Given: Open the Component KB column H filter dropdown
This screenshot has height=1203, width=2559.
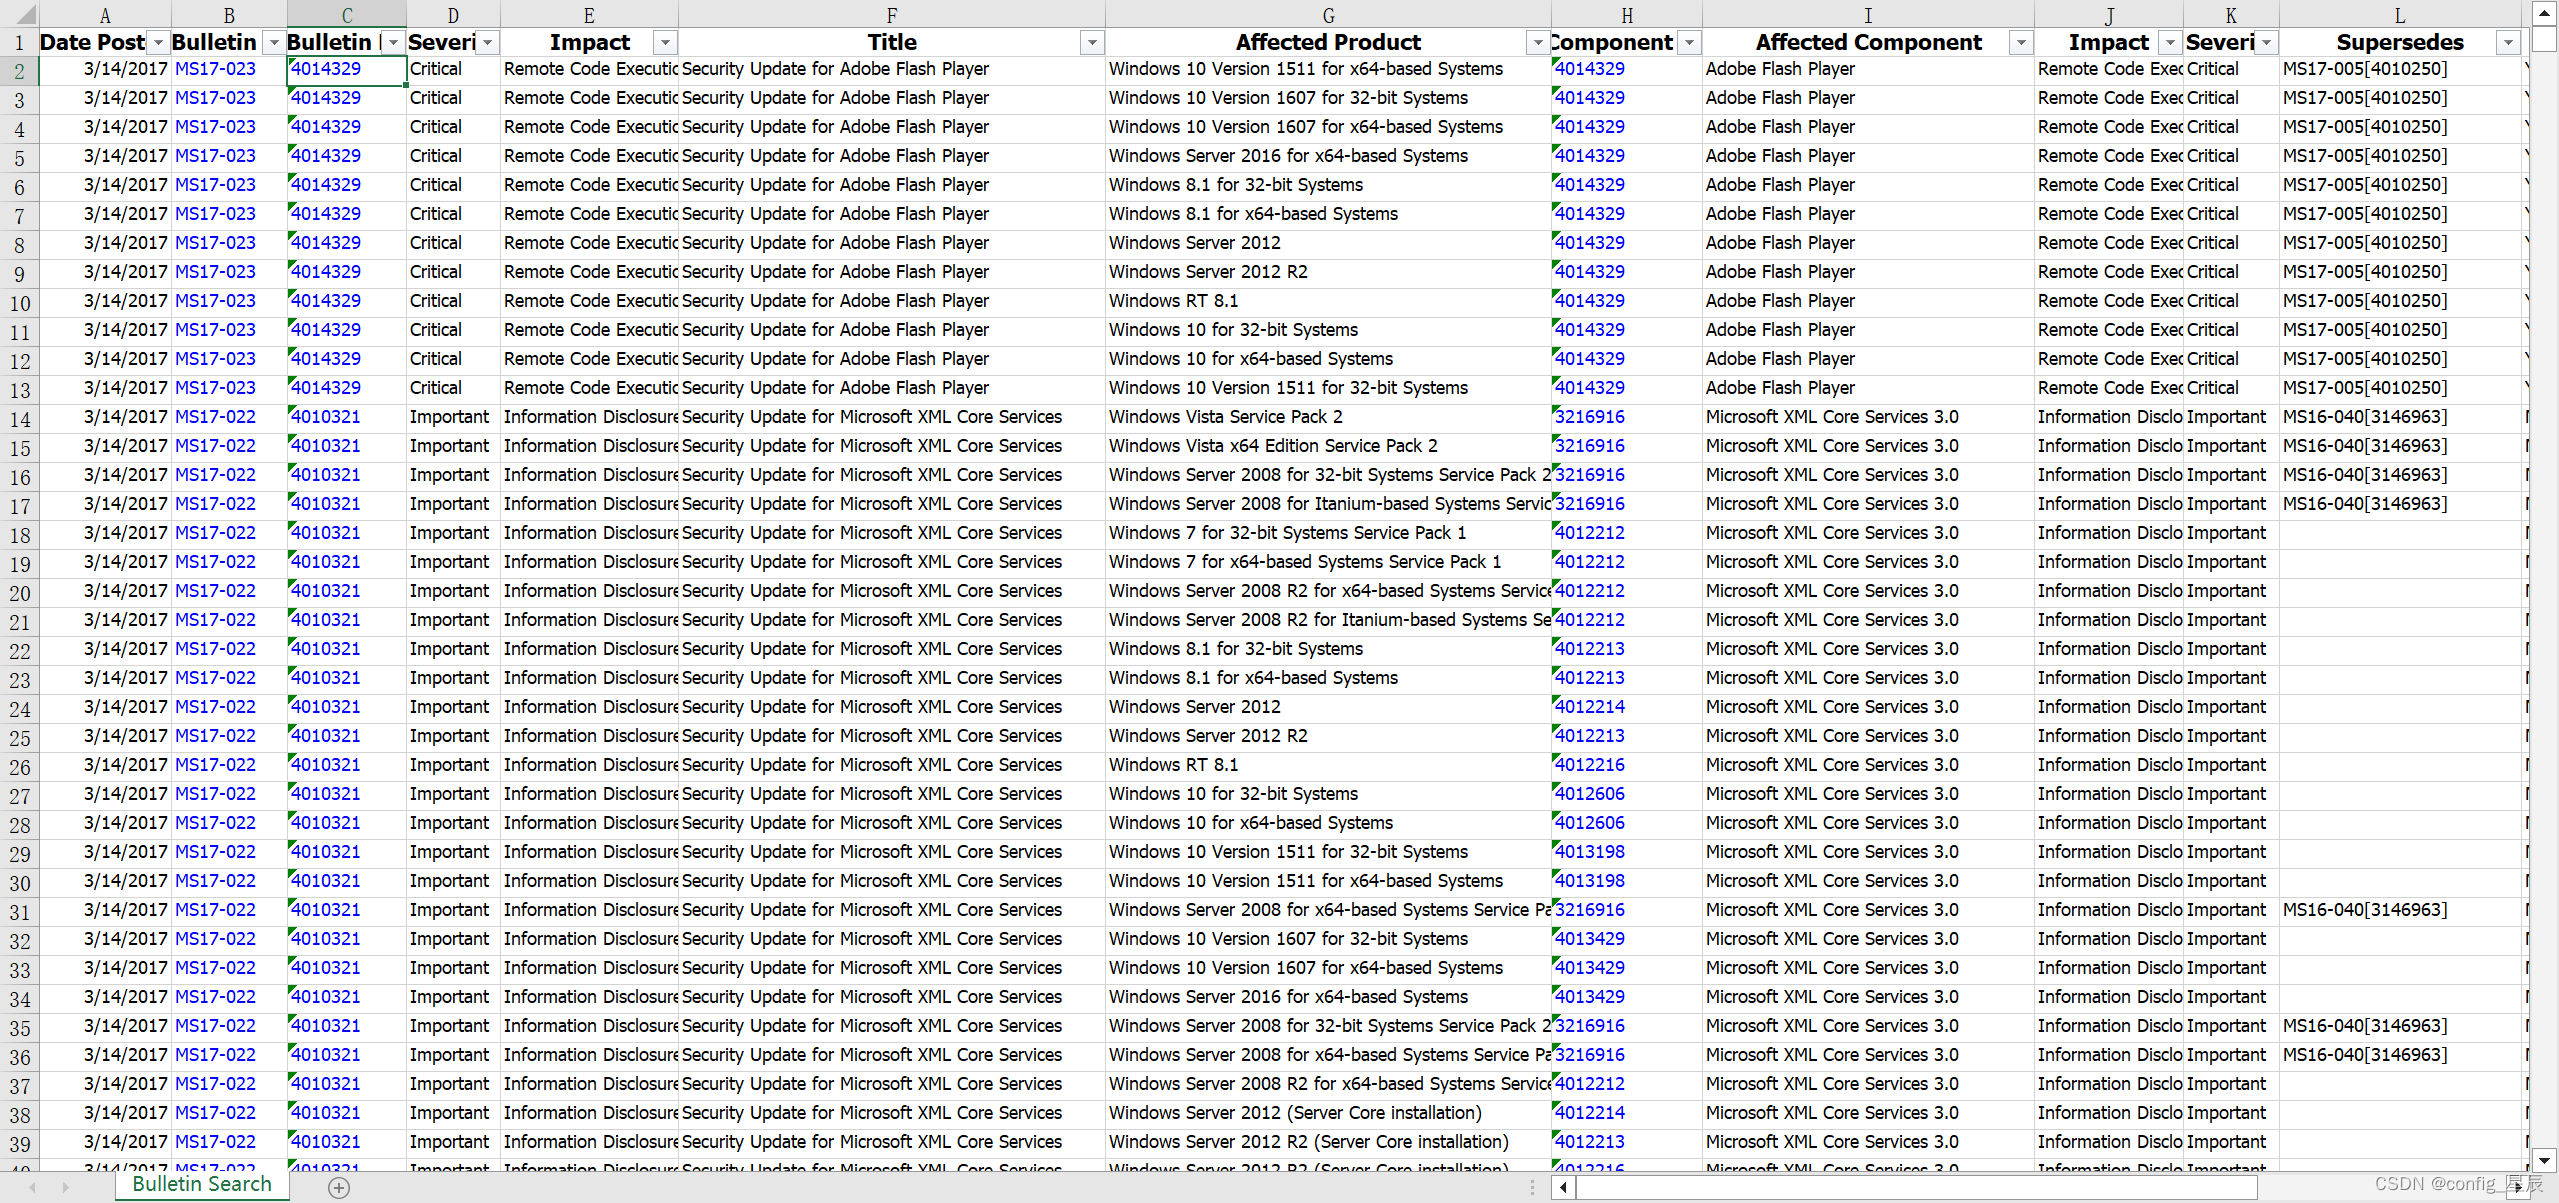Looking at the screenshot, I should click(x=1689, y=43).
